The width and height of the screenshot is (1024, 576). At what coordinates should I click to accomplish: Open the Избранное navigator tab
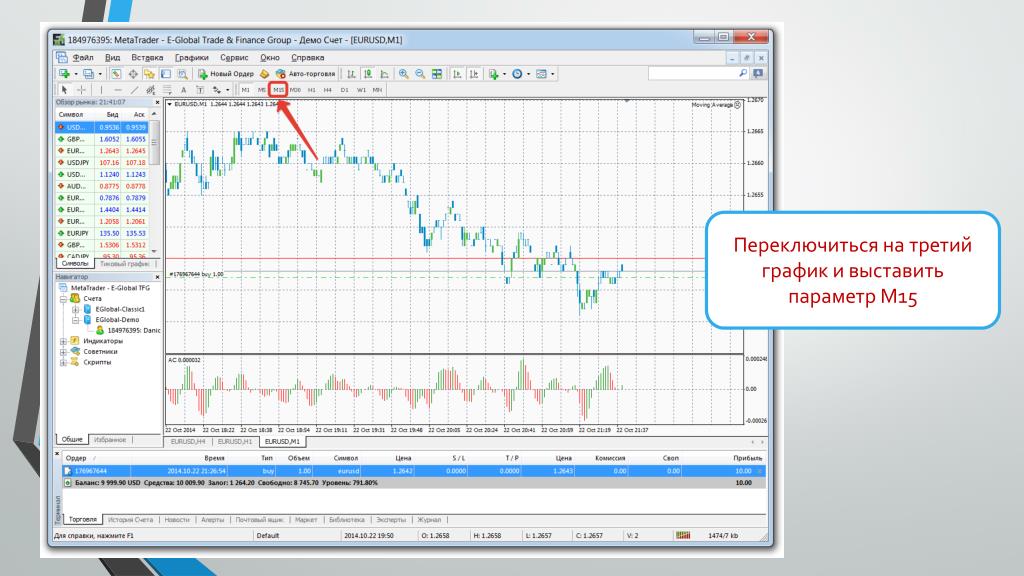(109, 440)
